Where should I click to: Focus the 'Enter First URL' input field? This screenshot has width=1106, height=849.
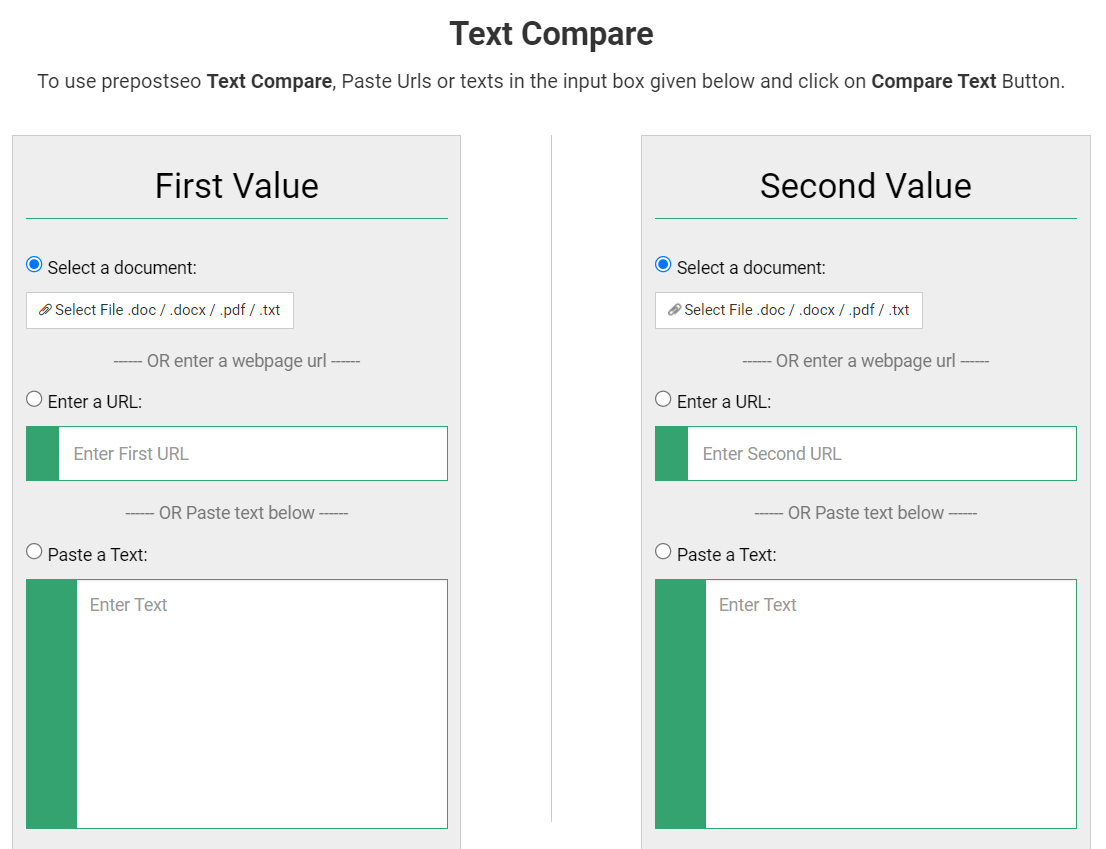tap(253, 453)
